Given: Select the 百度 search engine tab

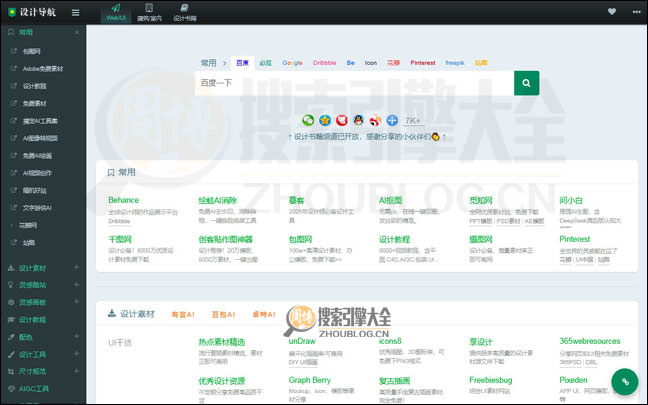Looking at the screenshot, I should (242, 63).
